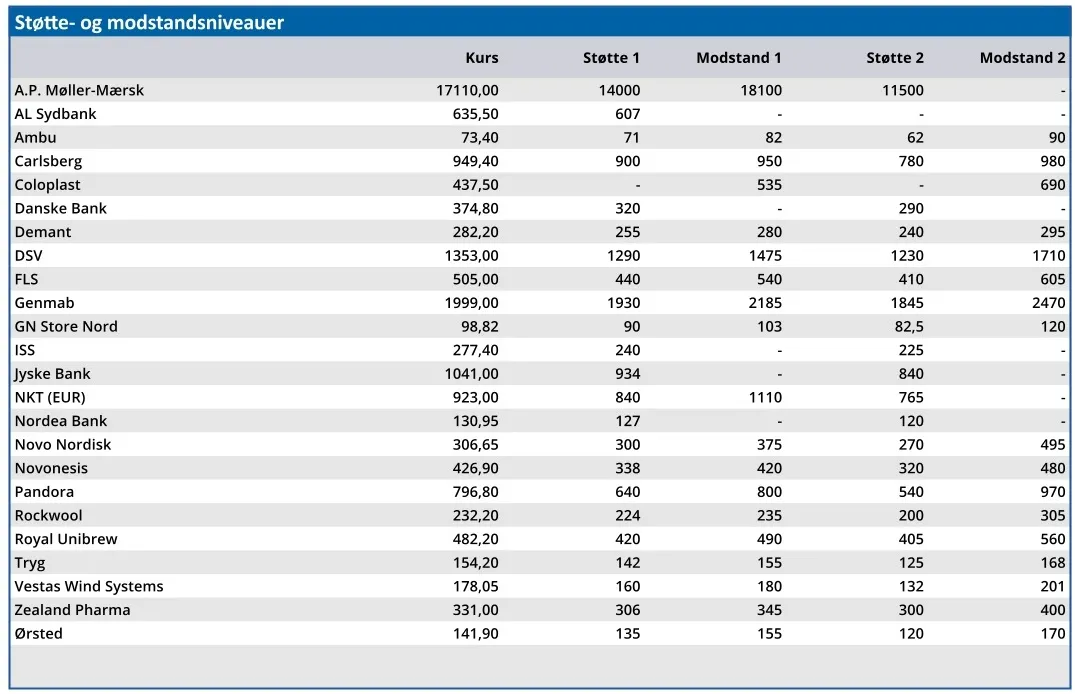Select AL Sydbank price '635,50'
The image size is (1075, 694).
point(475,114)
